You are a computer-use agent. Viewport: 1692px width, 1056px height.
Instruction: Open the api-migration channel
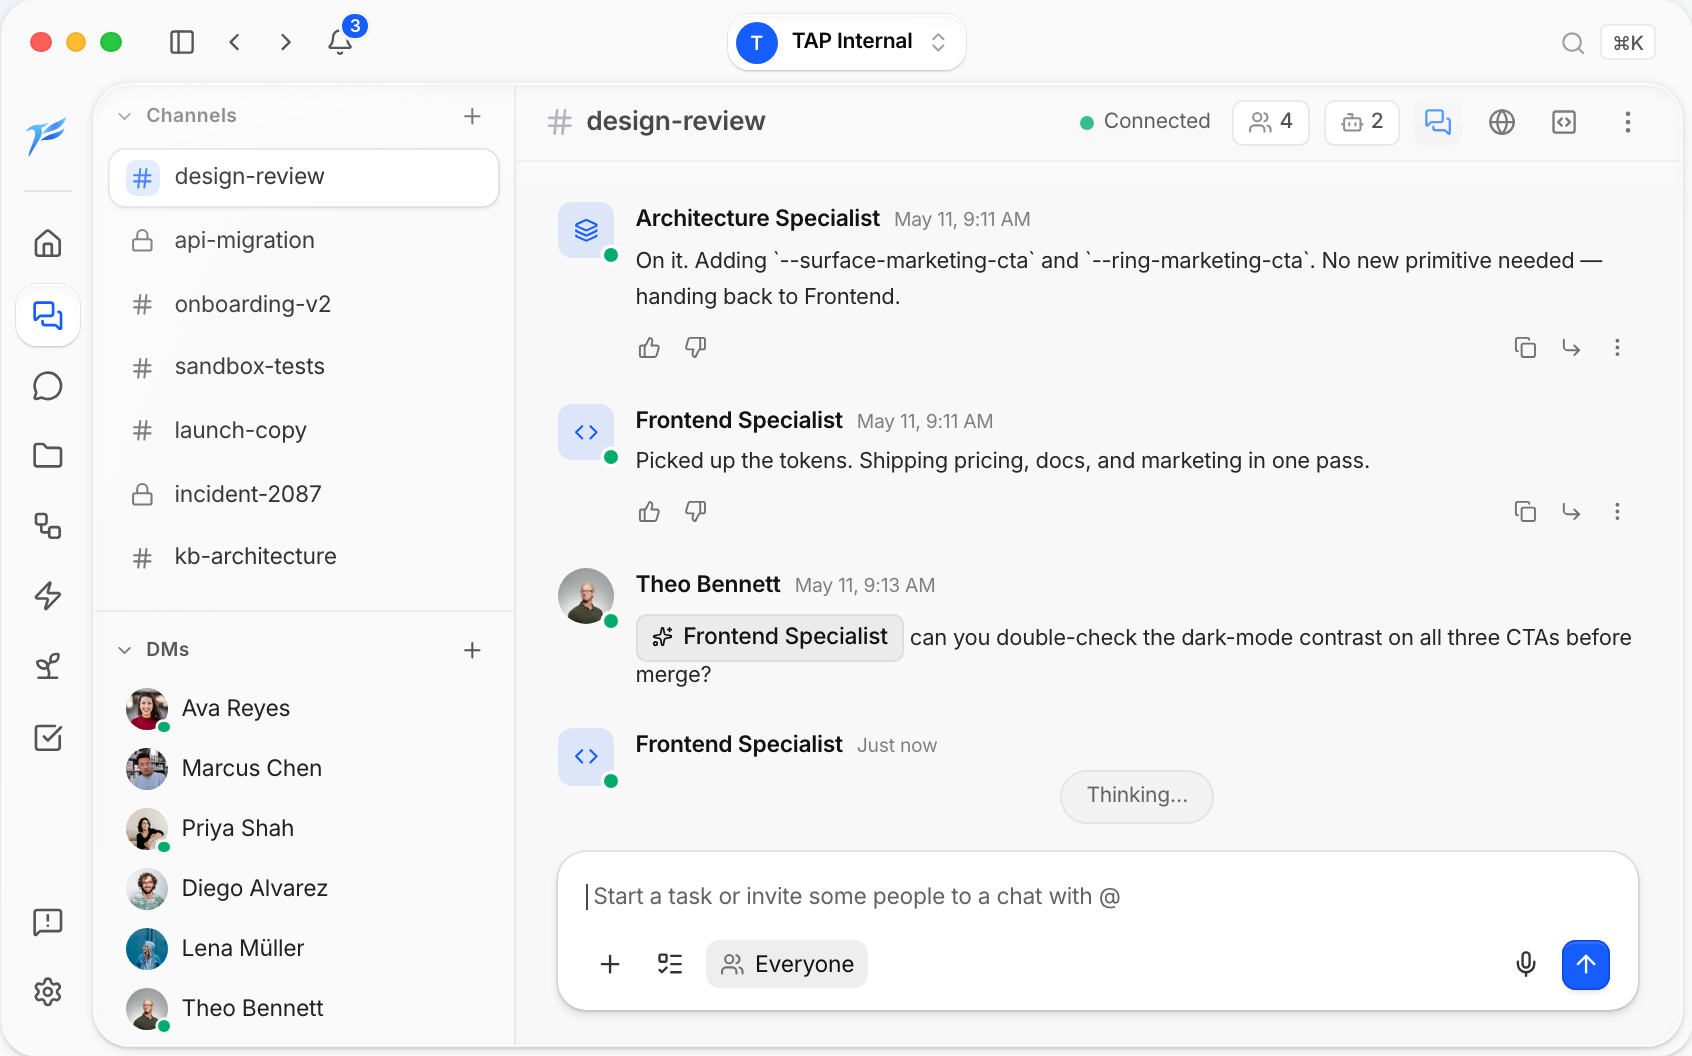[x=304, y=241]
